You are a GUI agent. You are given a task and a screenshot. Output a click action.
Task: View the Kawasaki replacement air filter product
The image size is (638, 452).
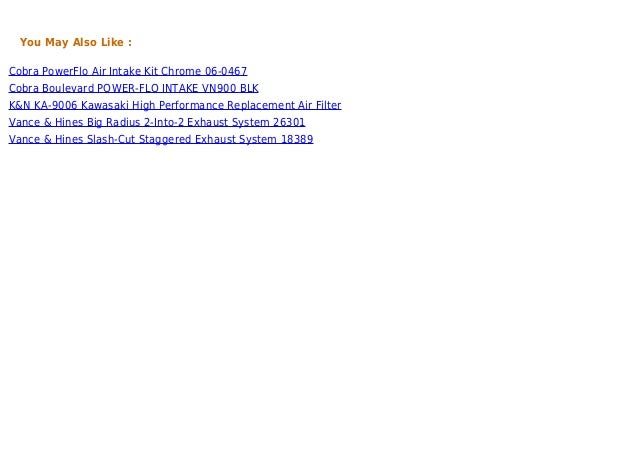175,105
